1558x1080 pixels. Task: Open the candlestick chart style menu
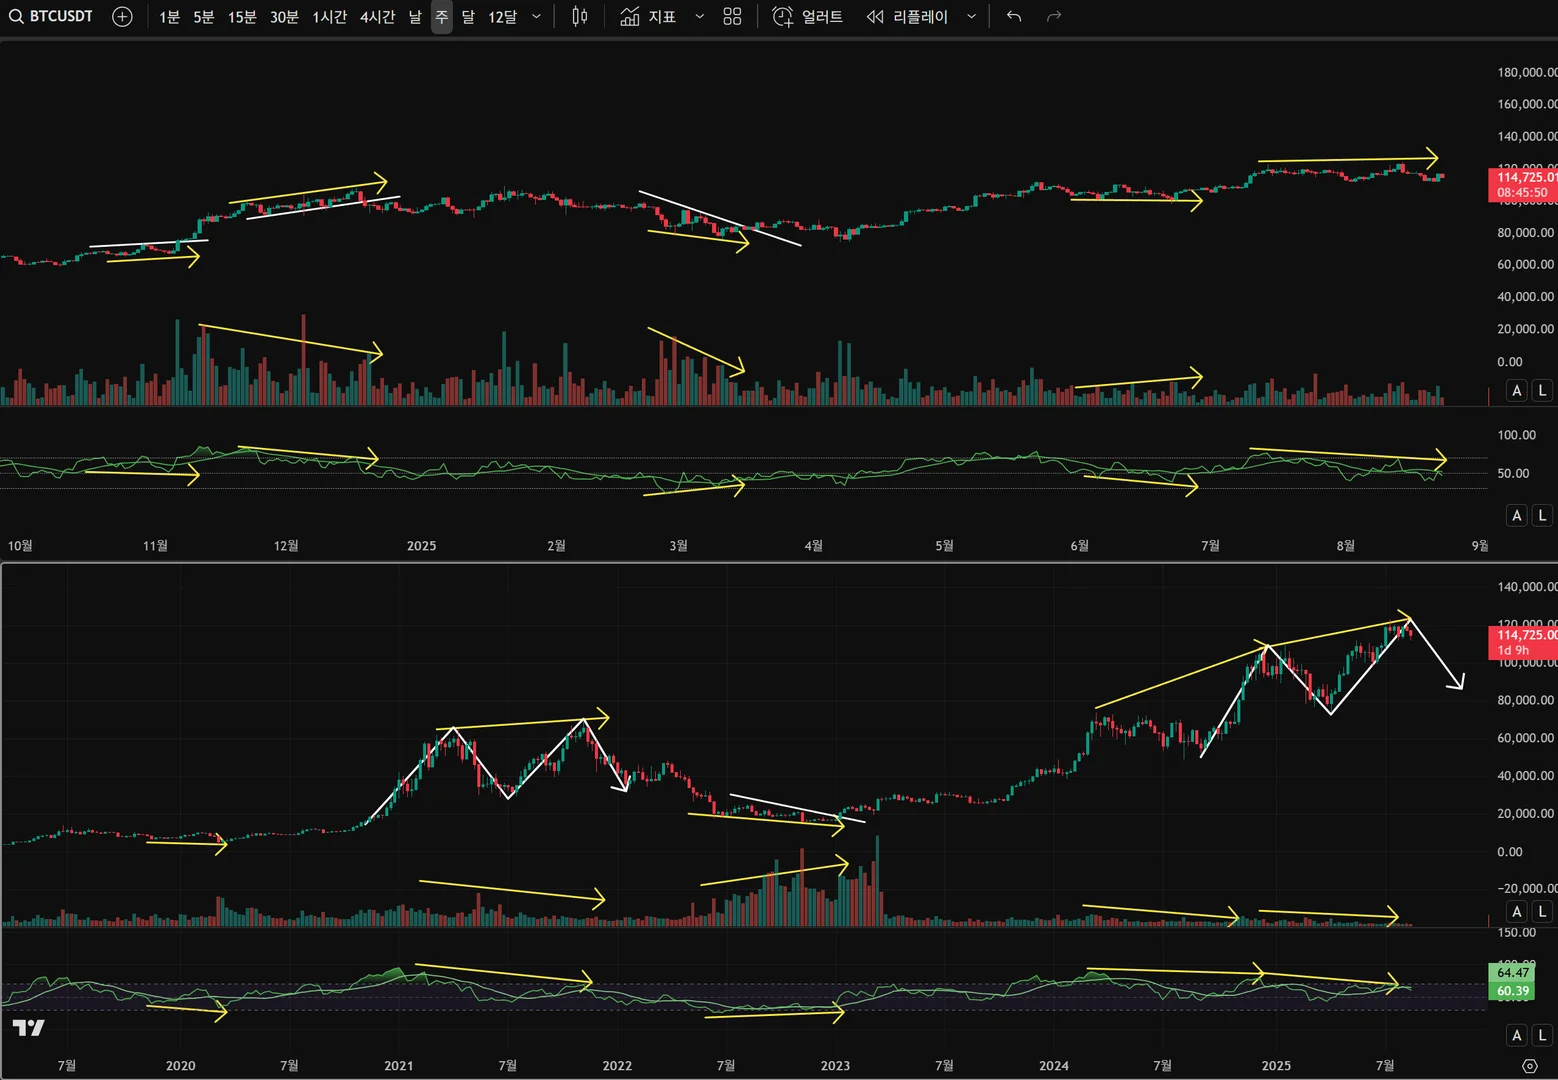(580, 17)
